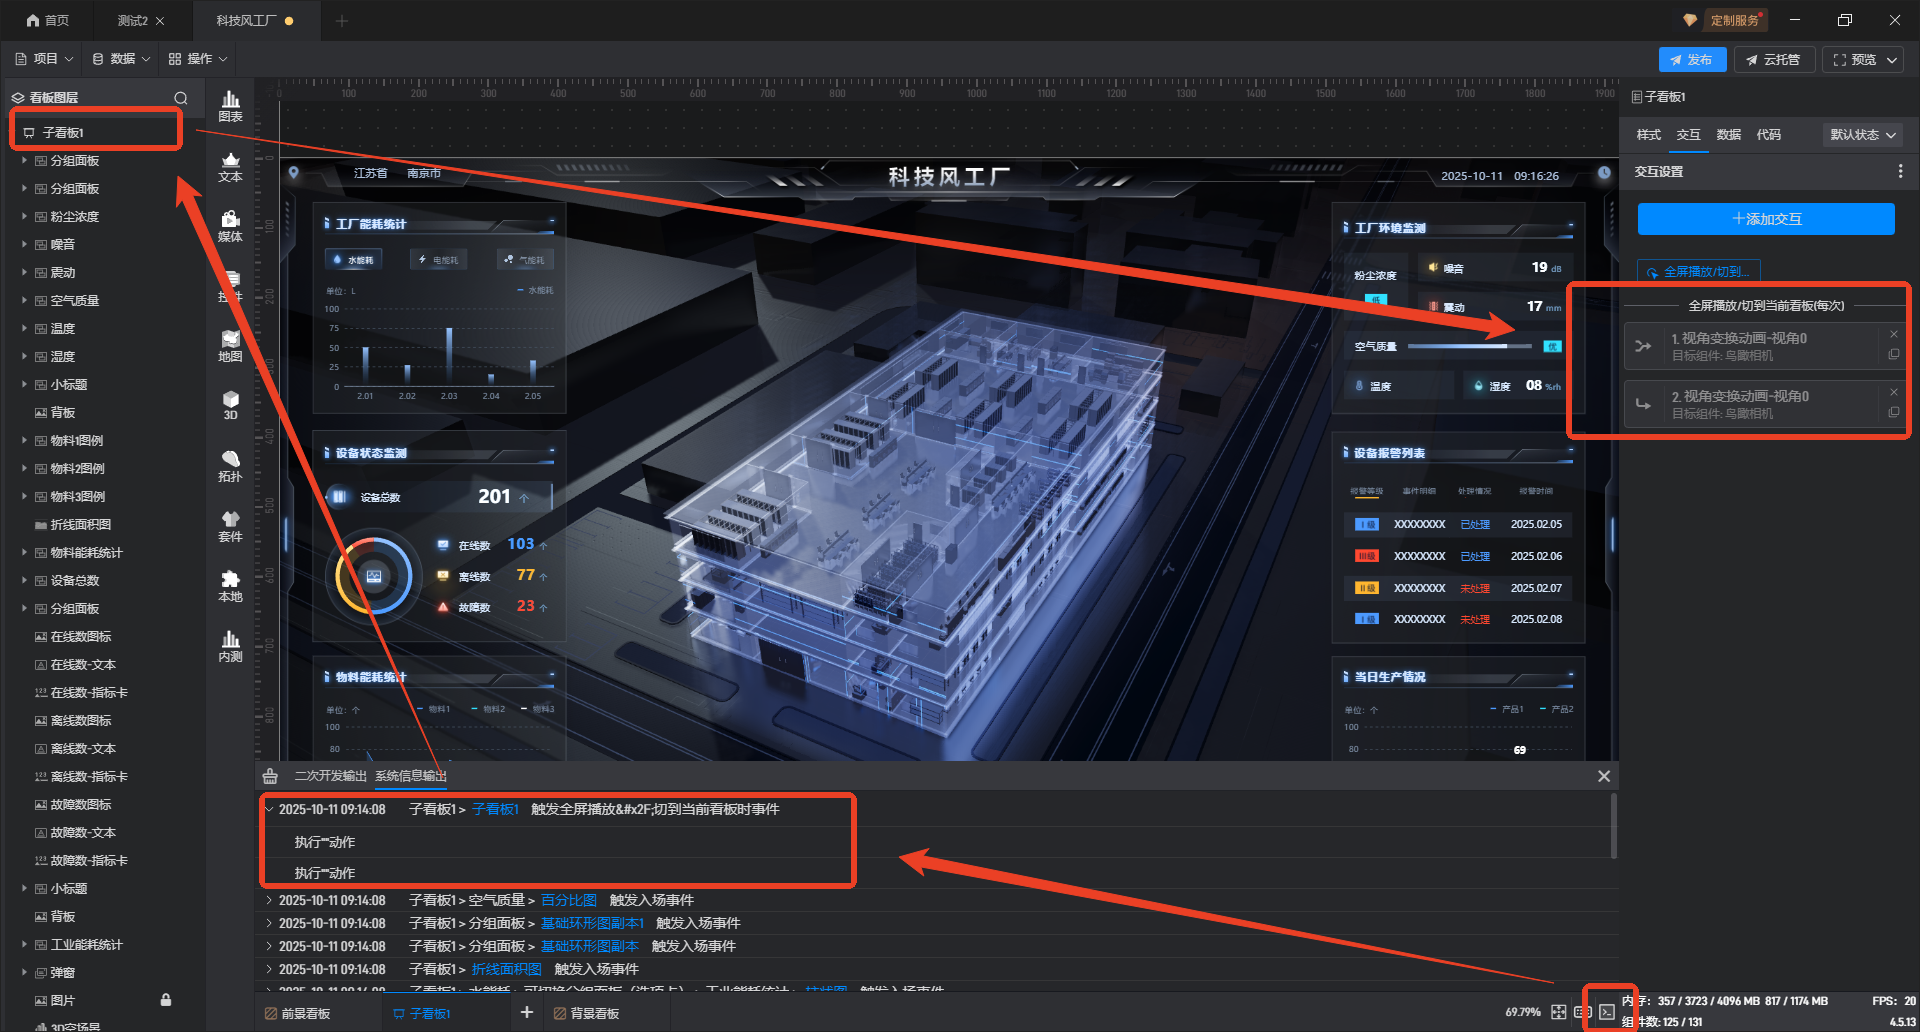Viewport: 1920px width, 1032px height.
Task: Click the 添加交互 button
Action: pos(1766,219)
